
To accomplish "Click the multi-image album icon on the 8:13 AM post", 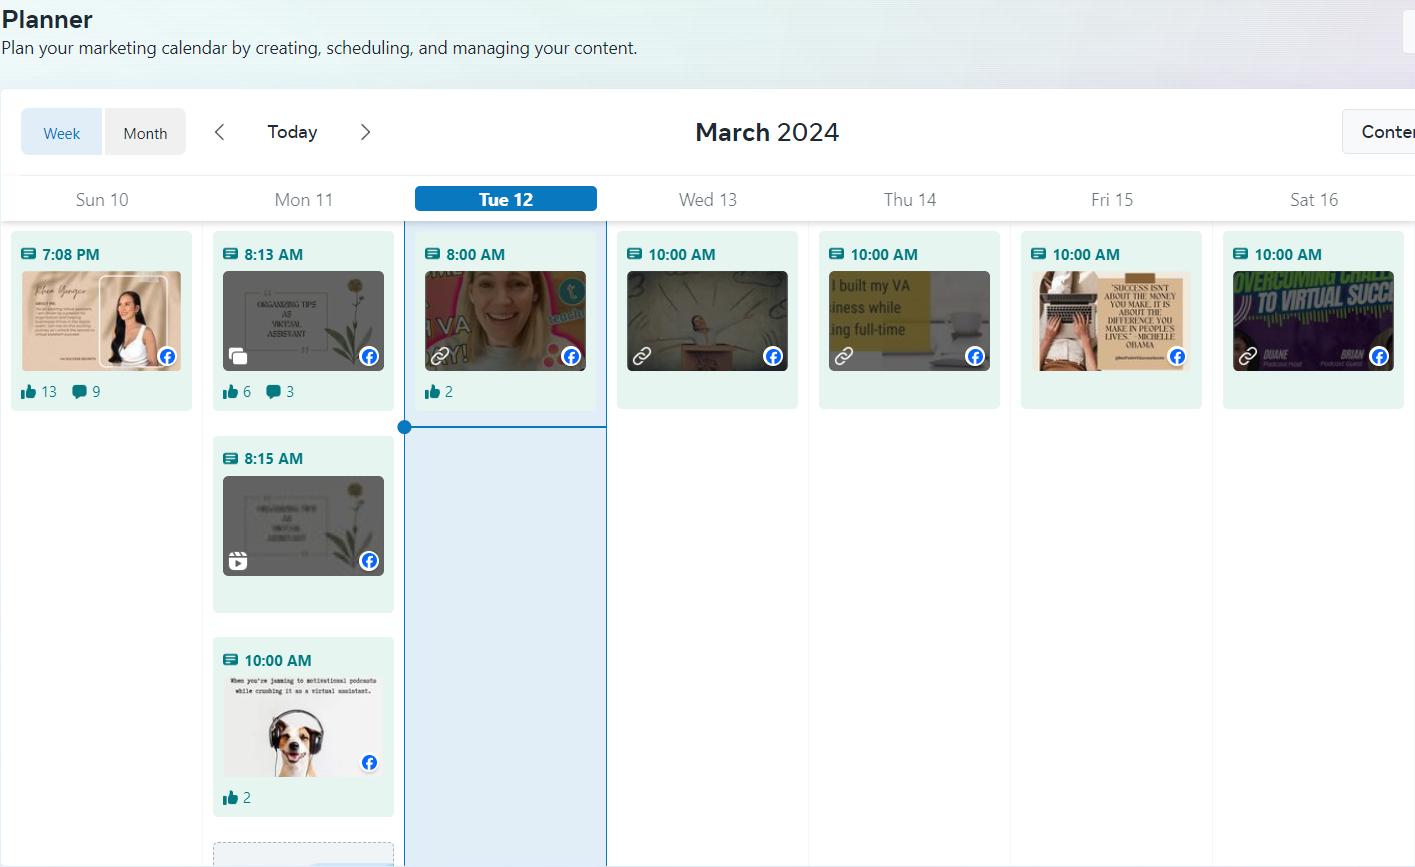I will [x=238, y=356].
